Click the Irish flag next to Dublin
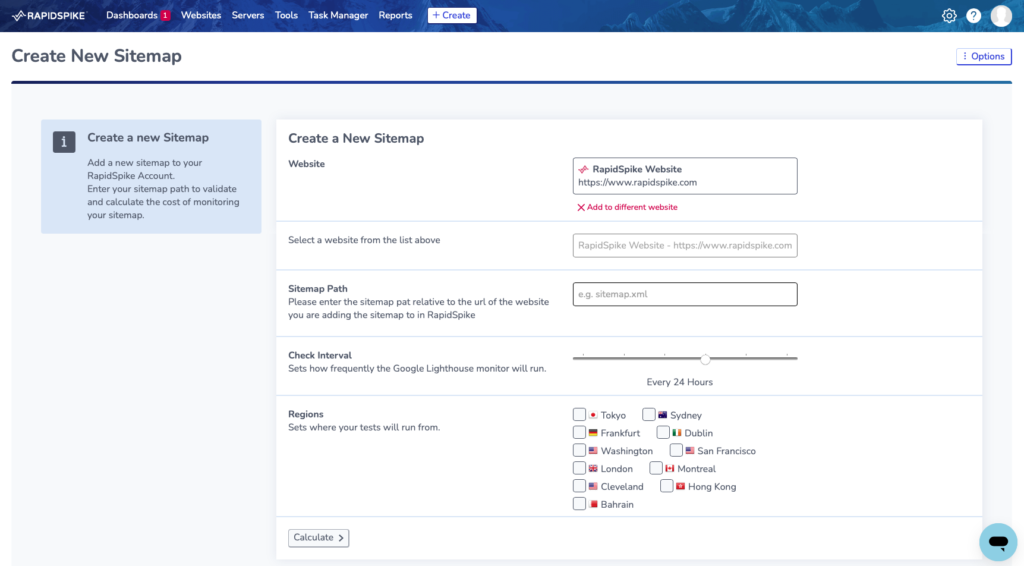1024x566 pixels. [677, 433]
